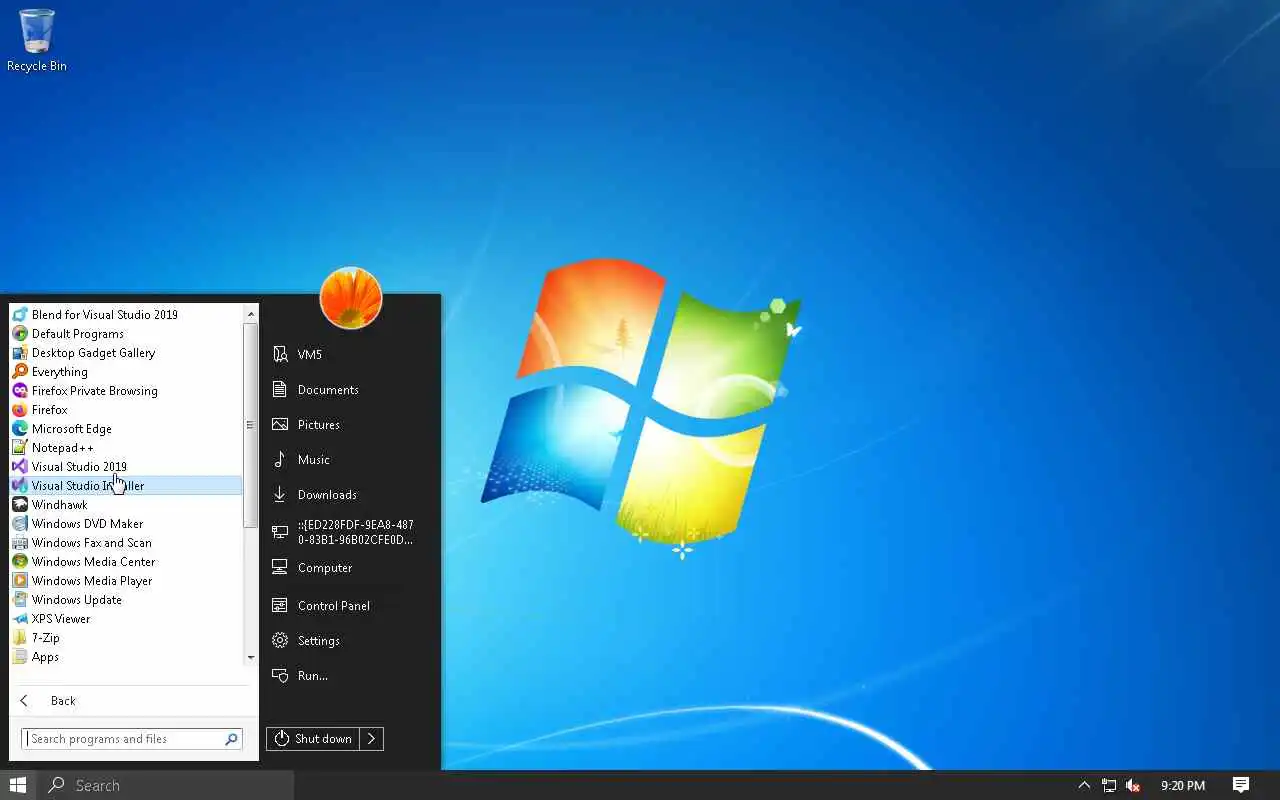
Task: Open Documents from the start menu
Action: coord(350,389)
